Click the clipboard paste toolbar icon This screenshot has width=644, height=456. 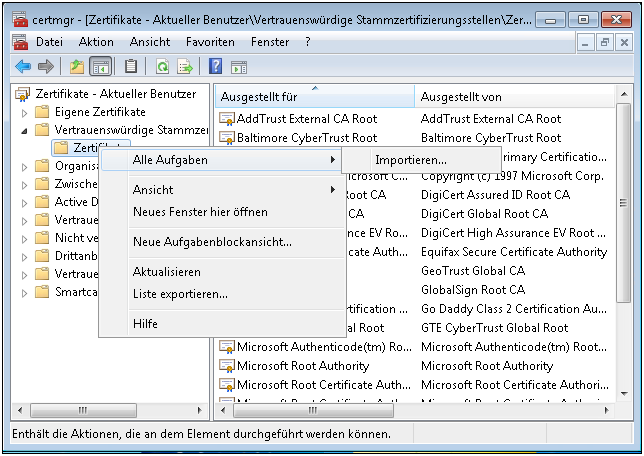(131, 66)
